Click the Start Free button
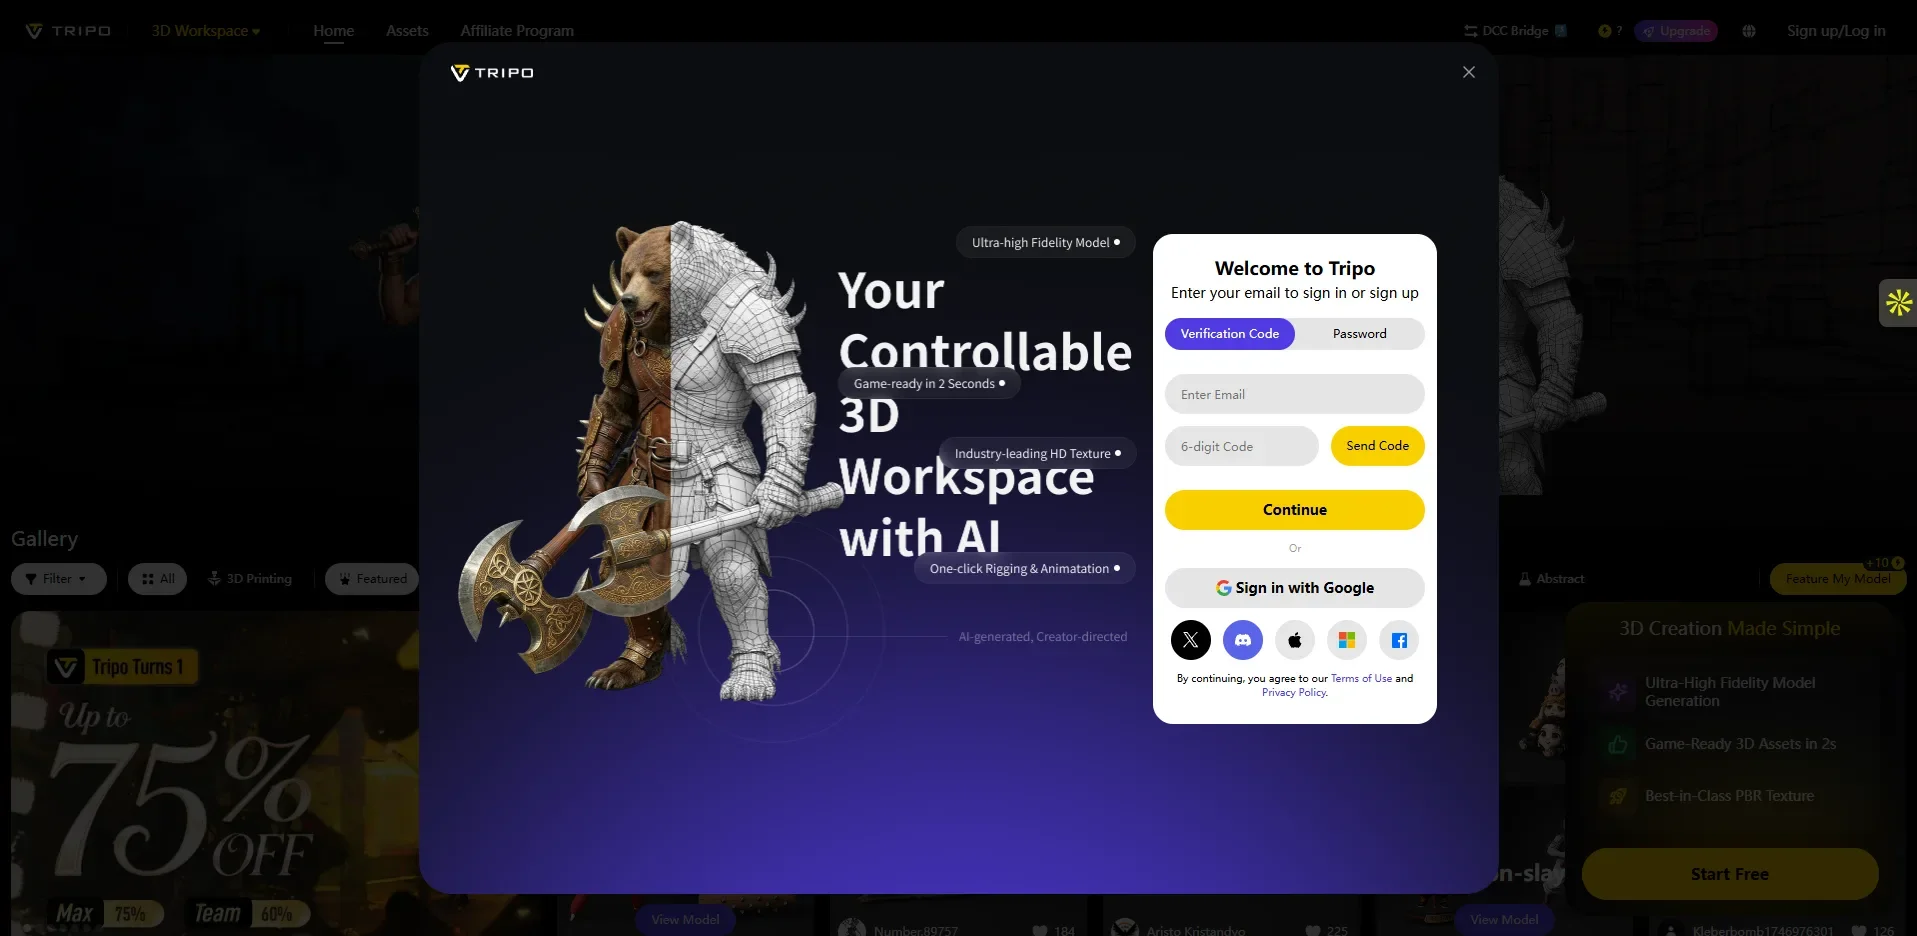Image resolution: width=1917 pixels, height=936 pixels. [x=1729, y=874]
